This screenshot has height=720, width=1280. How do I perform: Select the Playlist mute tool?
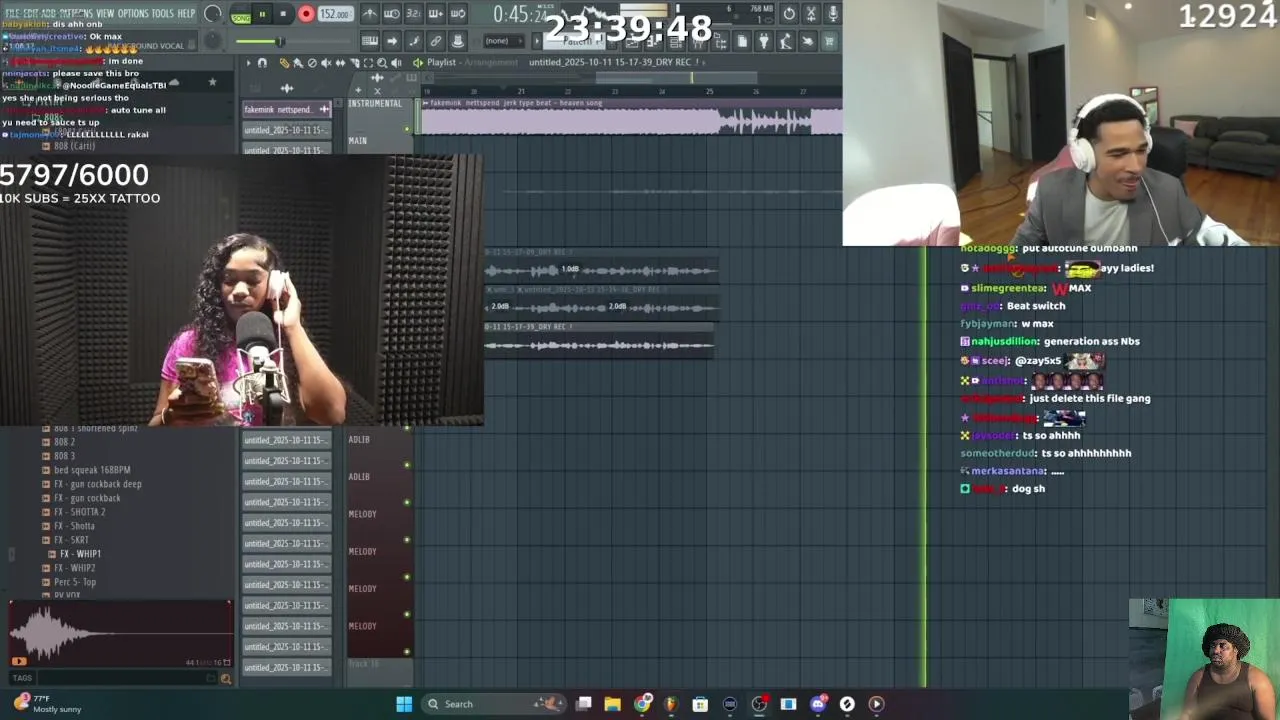[326, 63]
